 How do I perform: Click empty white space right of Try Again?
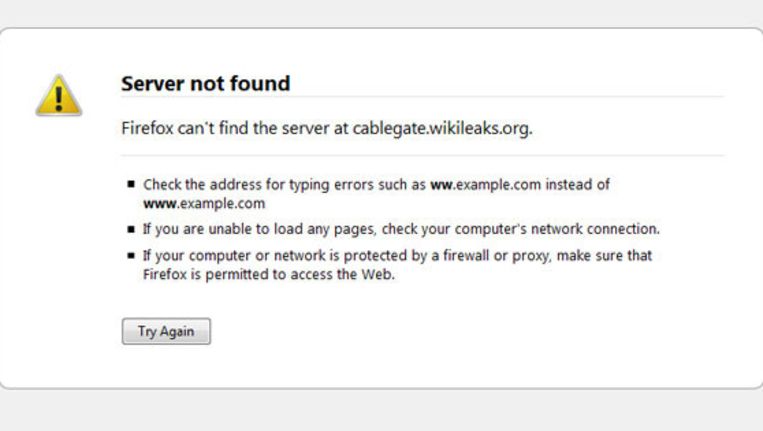450,332
